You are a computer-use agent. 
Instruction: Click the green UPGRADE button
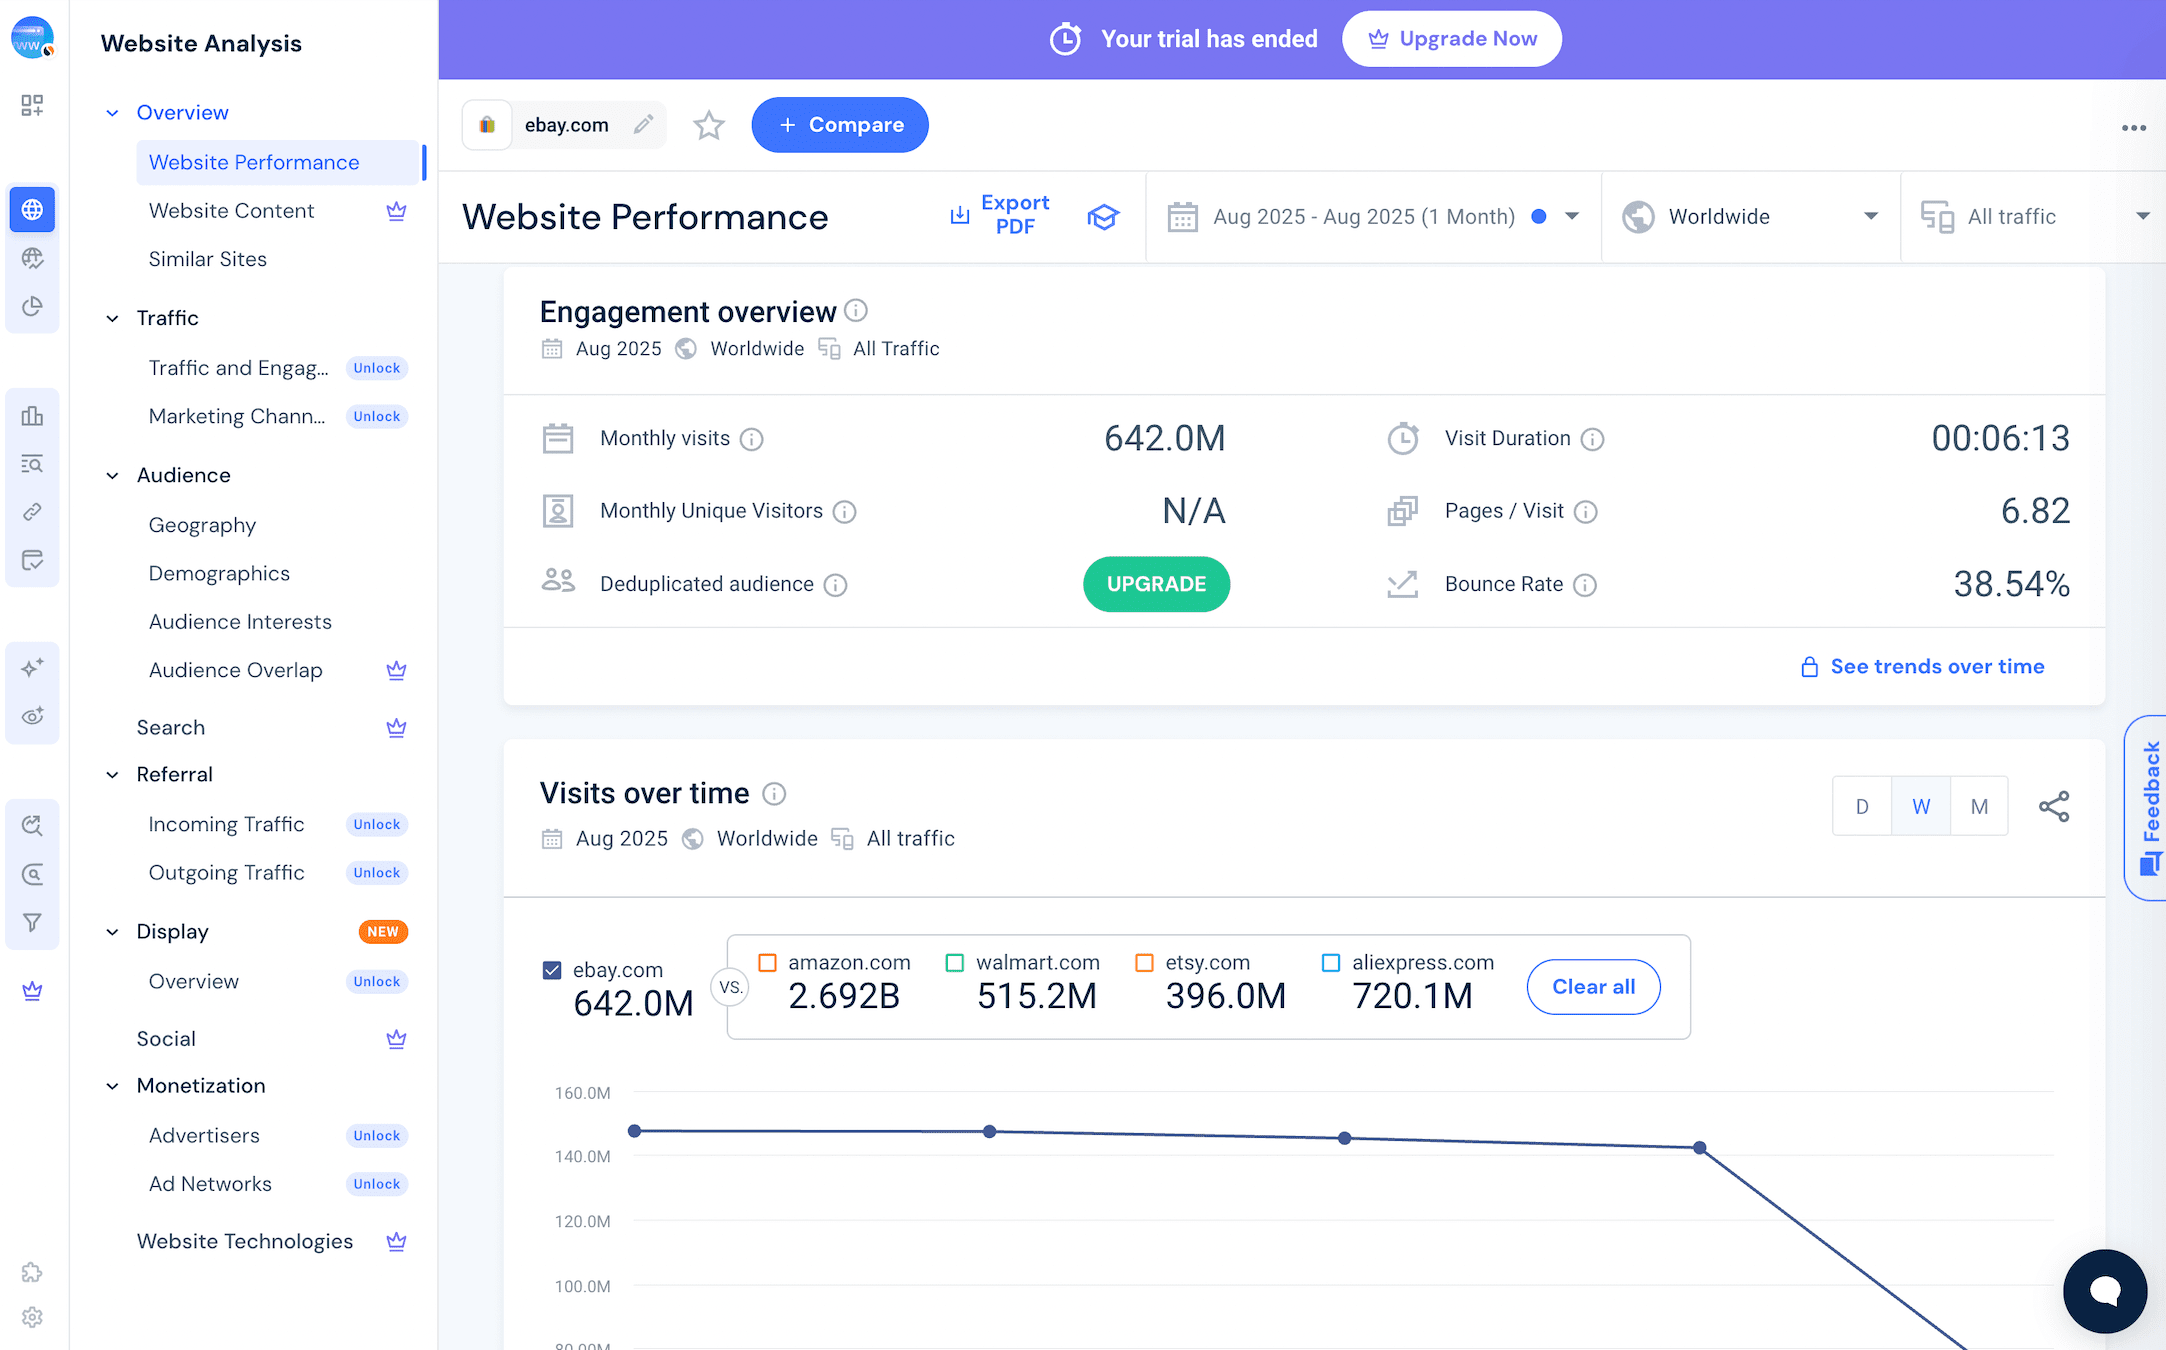1156,584
